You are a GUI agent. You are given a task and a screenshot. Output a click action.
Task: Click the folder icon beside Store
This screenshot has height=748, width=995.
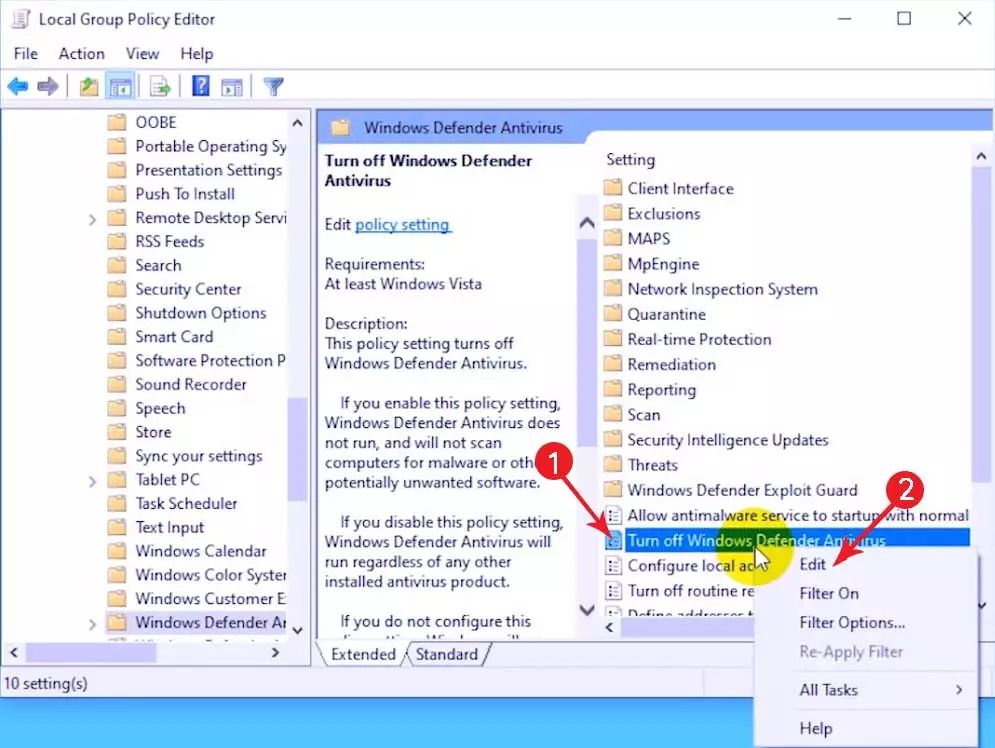pos(117,431)
